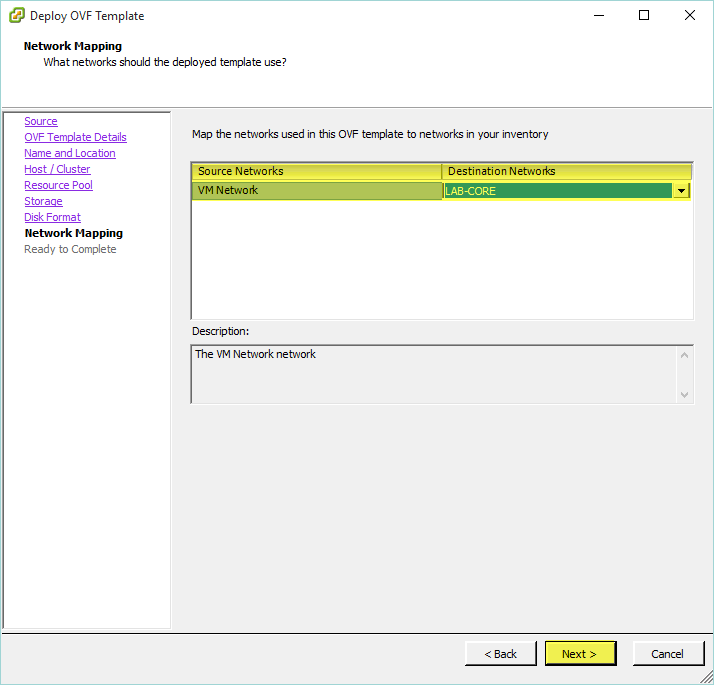Open the Resource Pool step
Screen dimensions: 714x685
click(x=59, y=185)
